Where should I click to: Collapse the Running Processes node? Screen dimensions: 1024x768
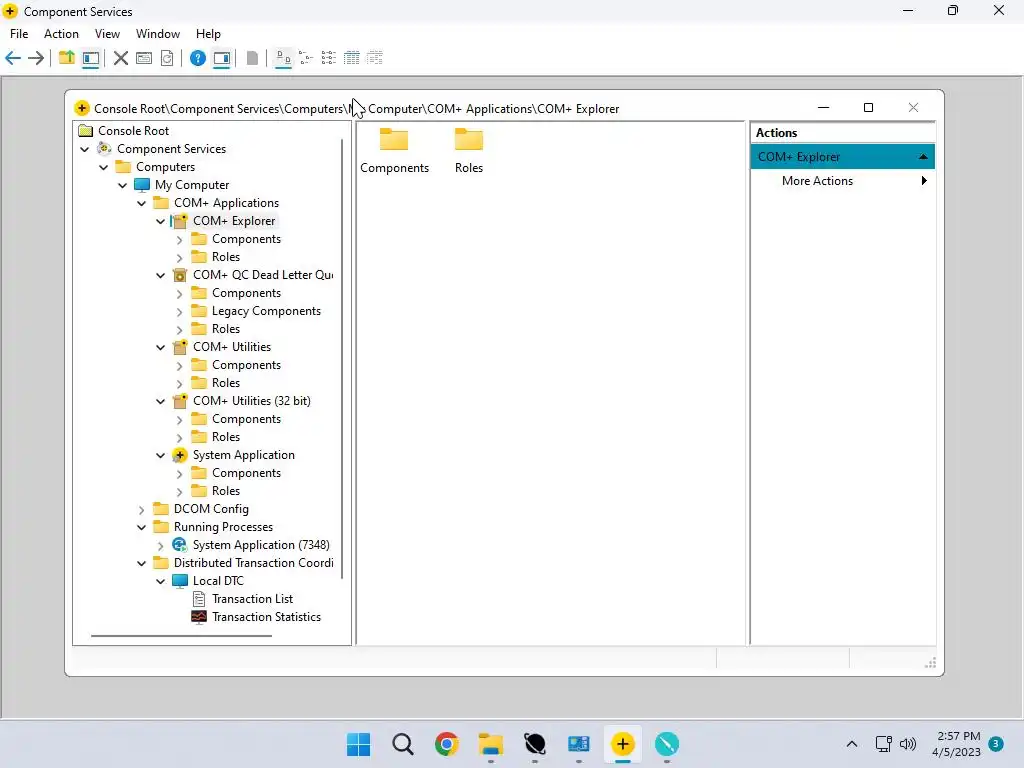(x=142, y=527)
